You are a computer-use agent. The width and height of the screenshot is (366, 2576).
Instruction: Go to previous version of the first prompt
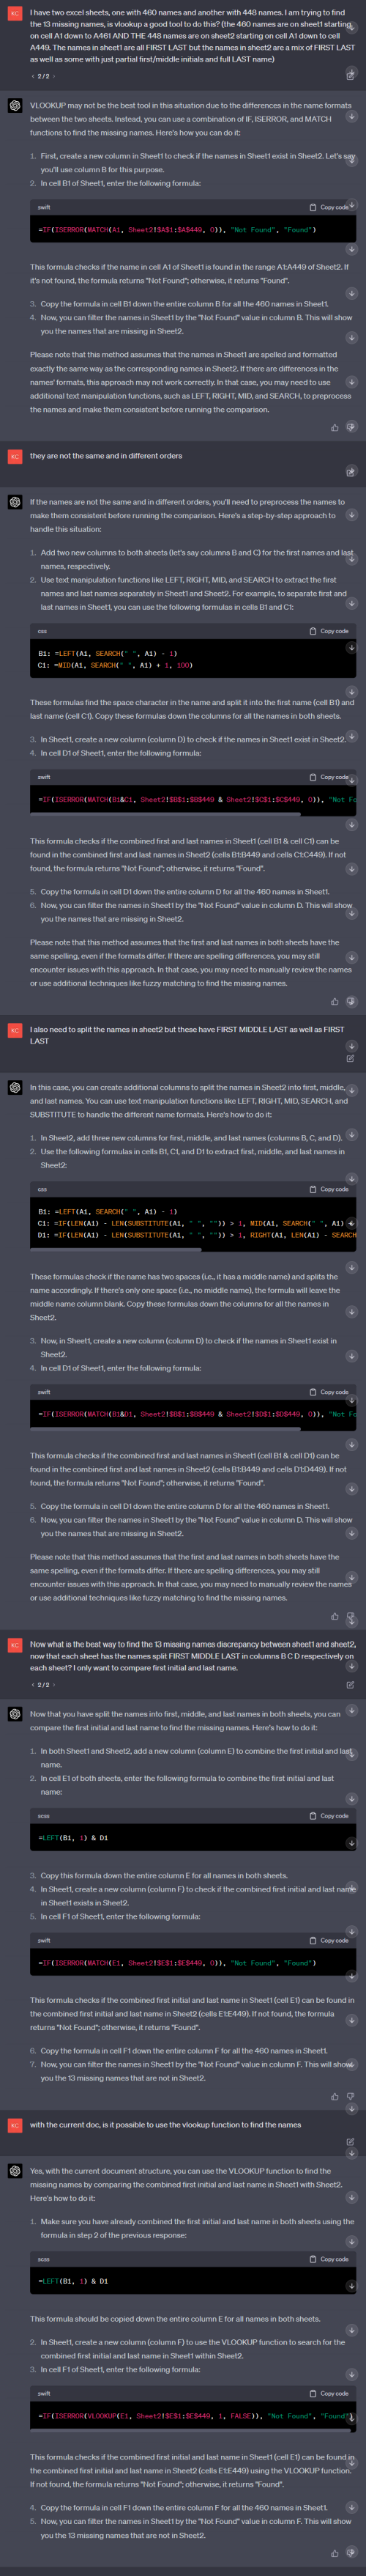pyautogui.click(x=32, y=76)
